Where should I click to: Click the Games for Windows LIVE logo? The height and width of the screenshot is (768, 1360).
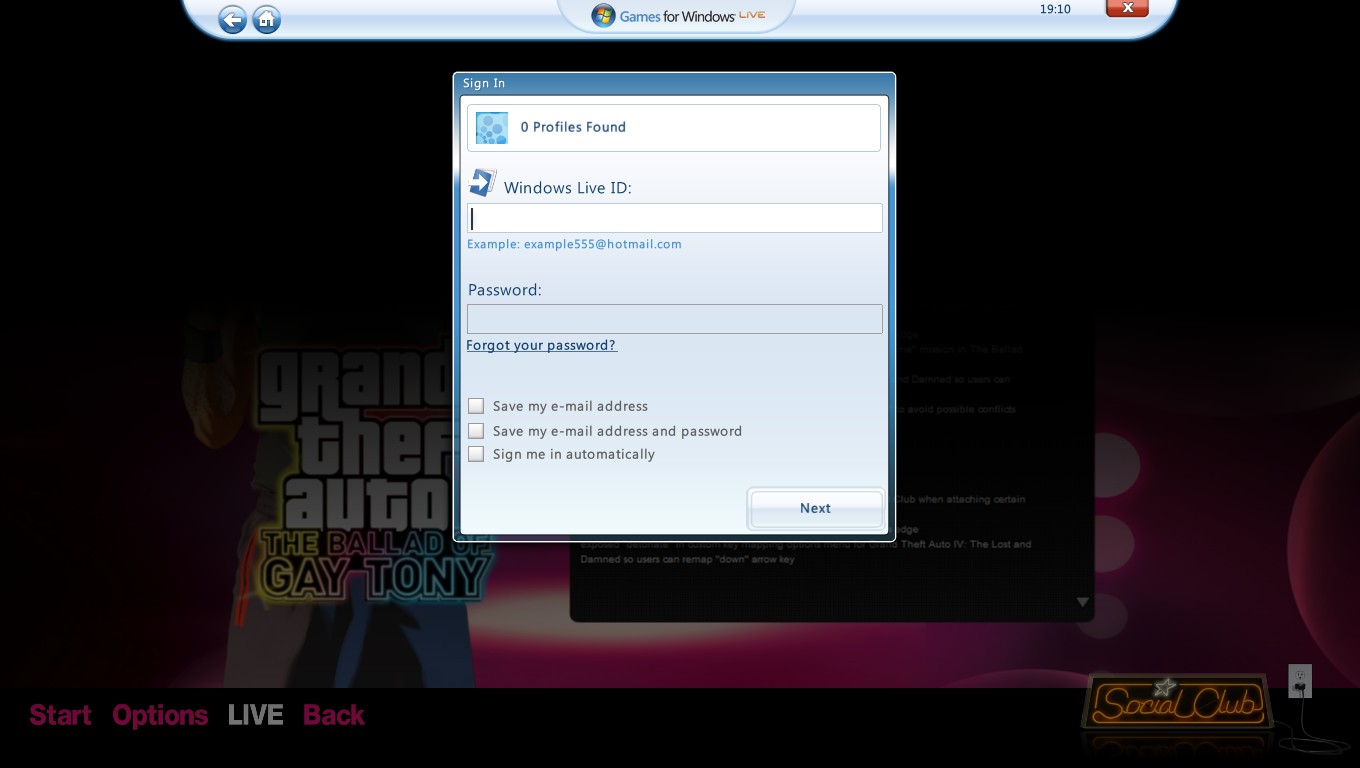click(678, 16)
